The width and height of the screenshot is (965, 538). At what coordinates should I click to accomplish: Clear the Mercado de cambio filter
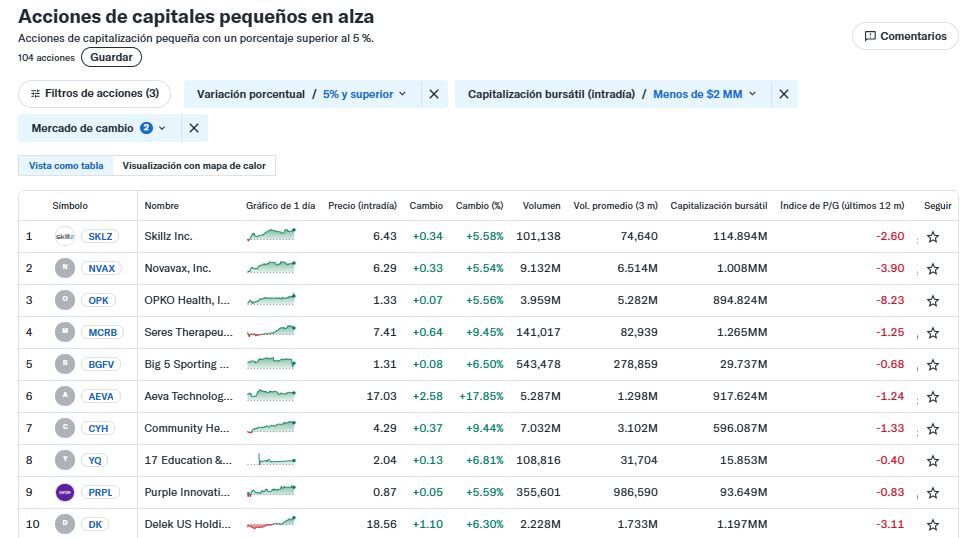[x=194, y=128]
